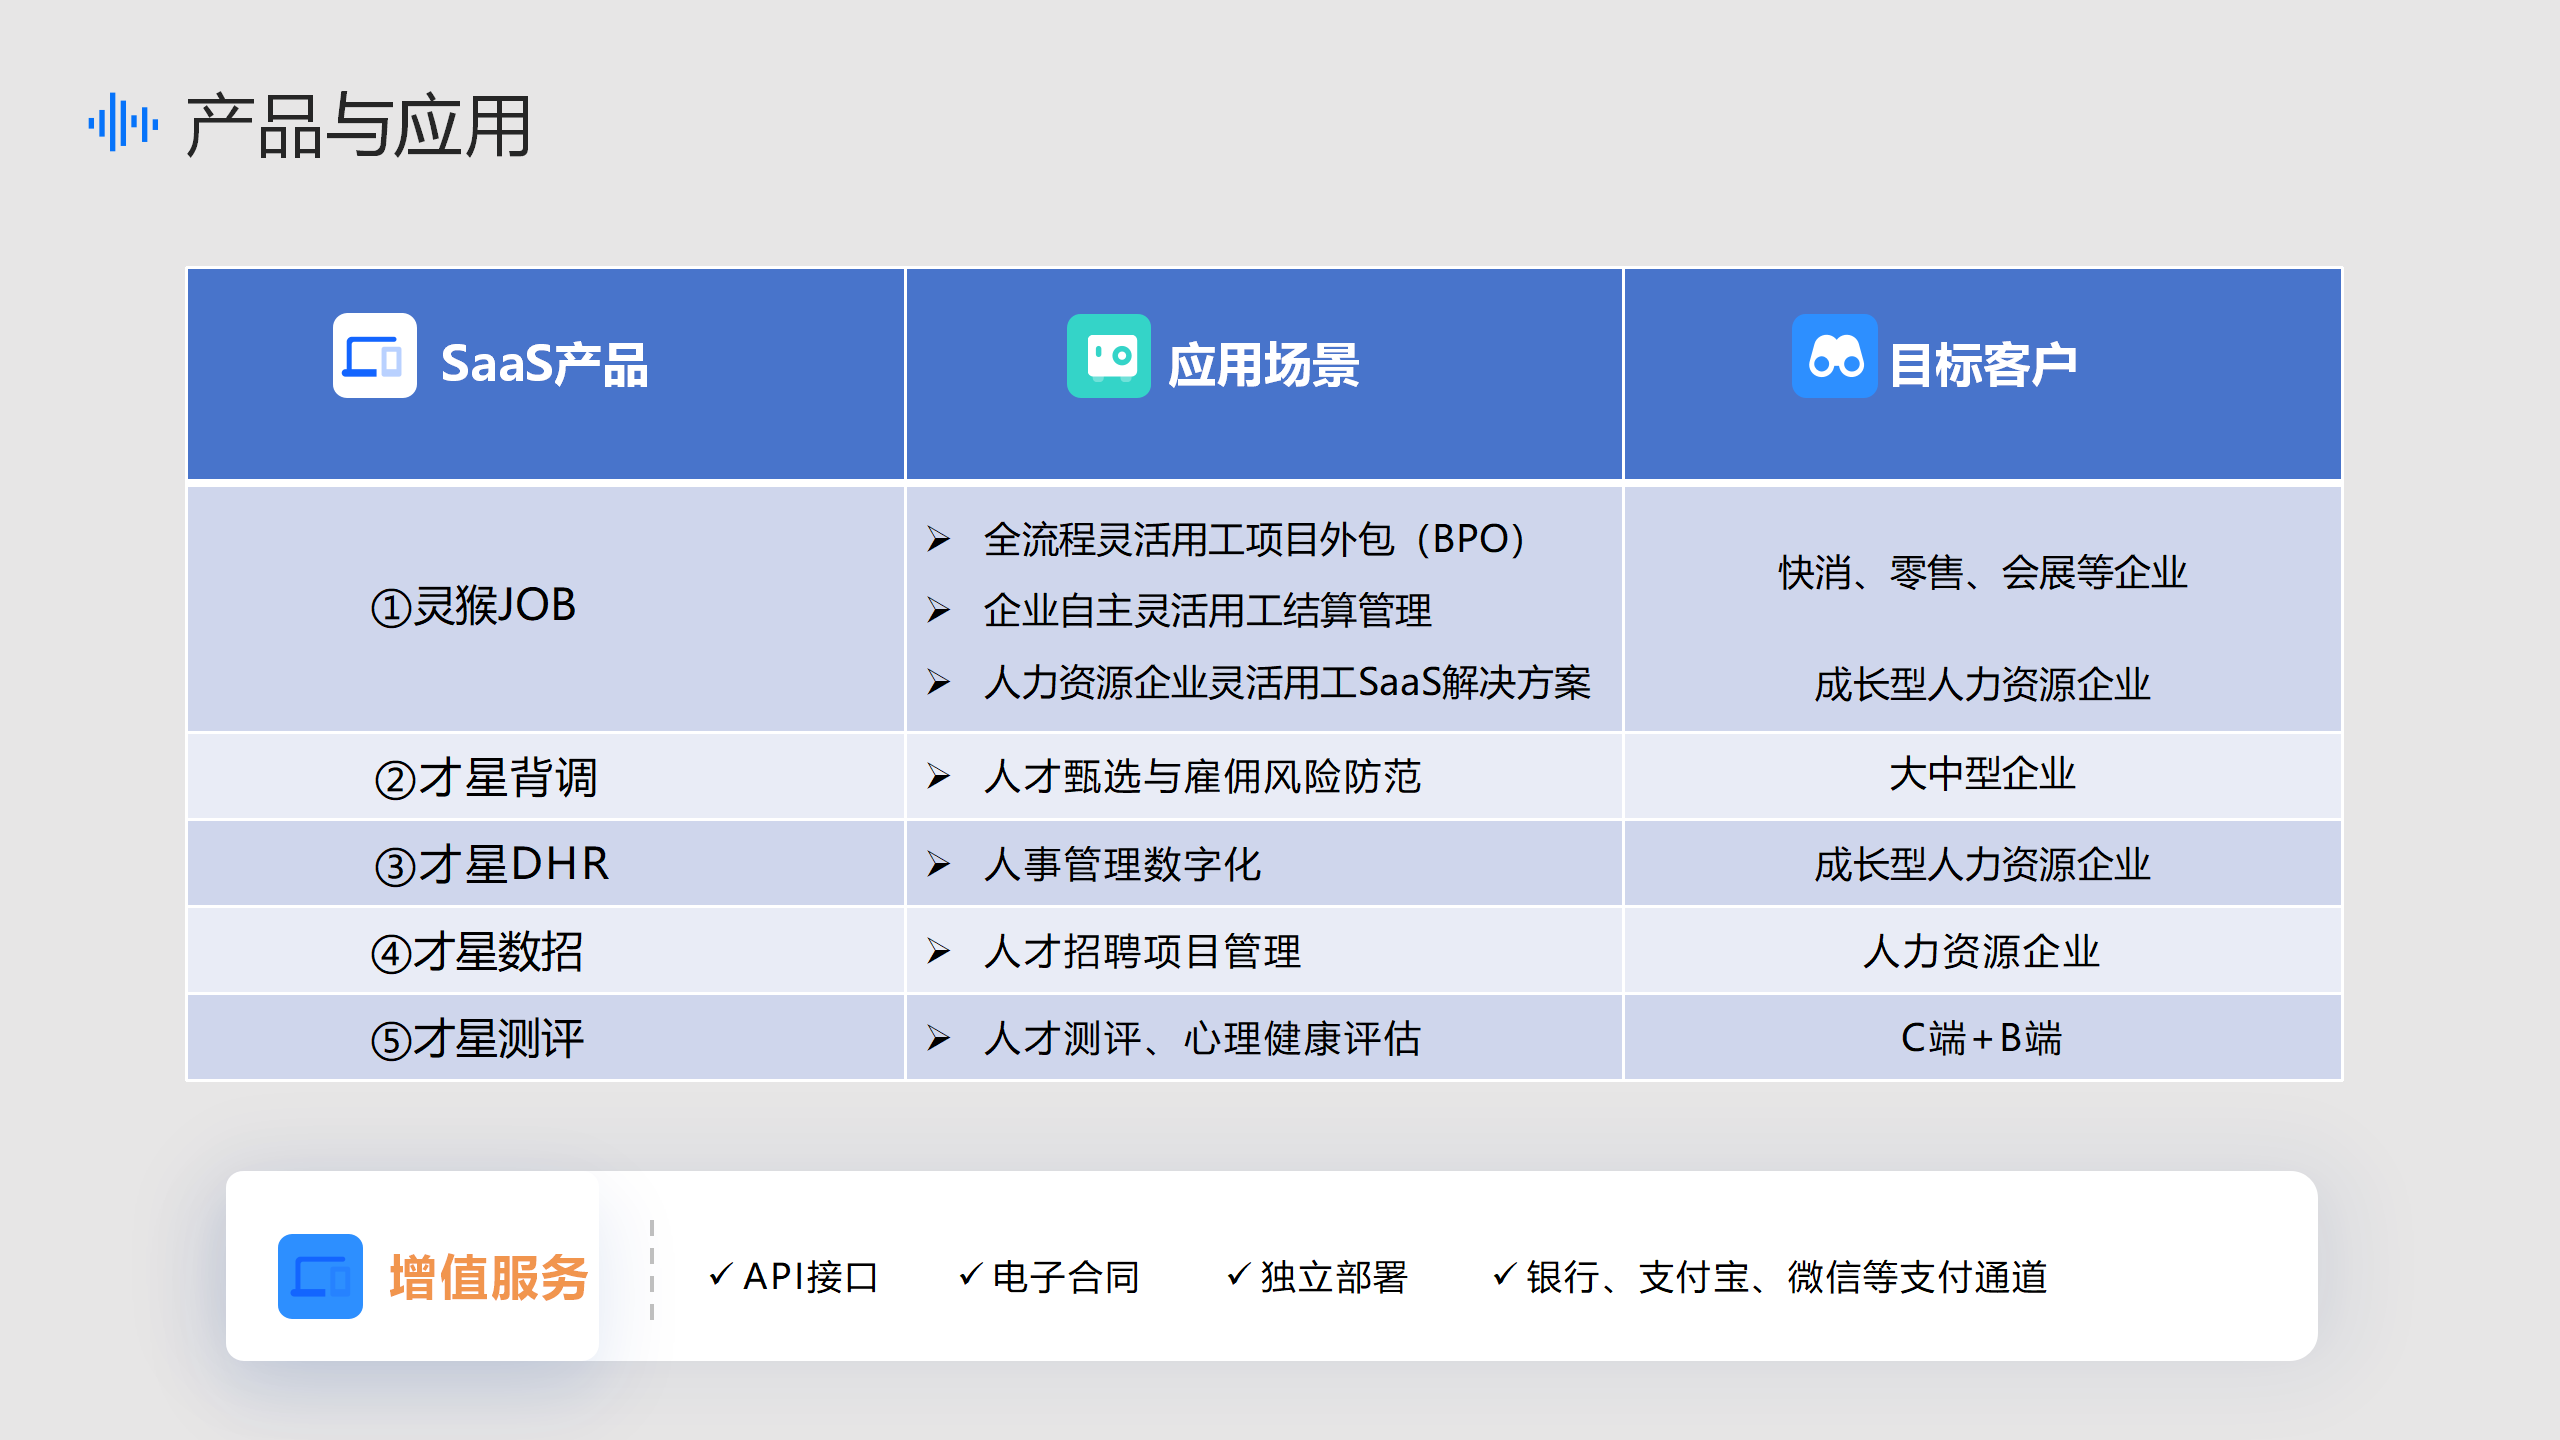Select the 目标客户 column header
The width and height of the screenshot is (2560, 1440).
point(1982,364)
